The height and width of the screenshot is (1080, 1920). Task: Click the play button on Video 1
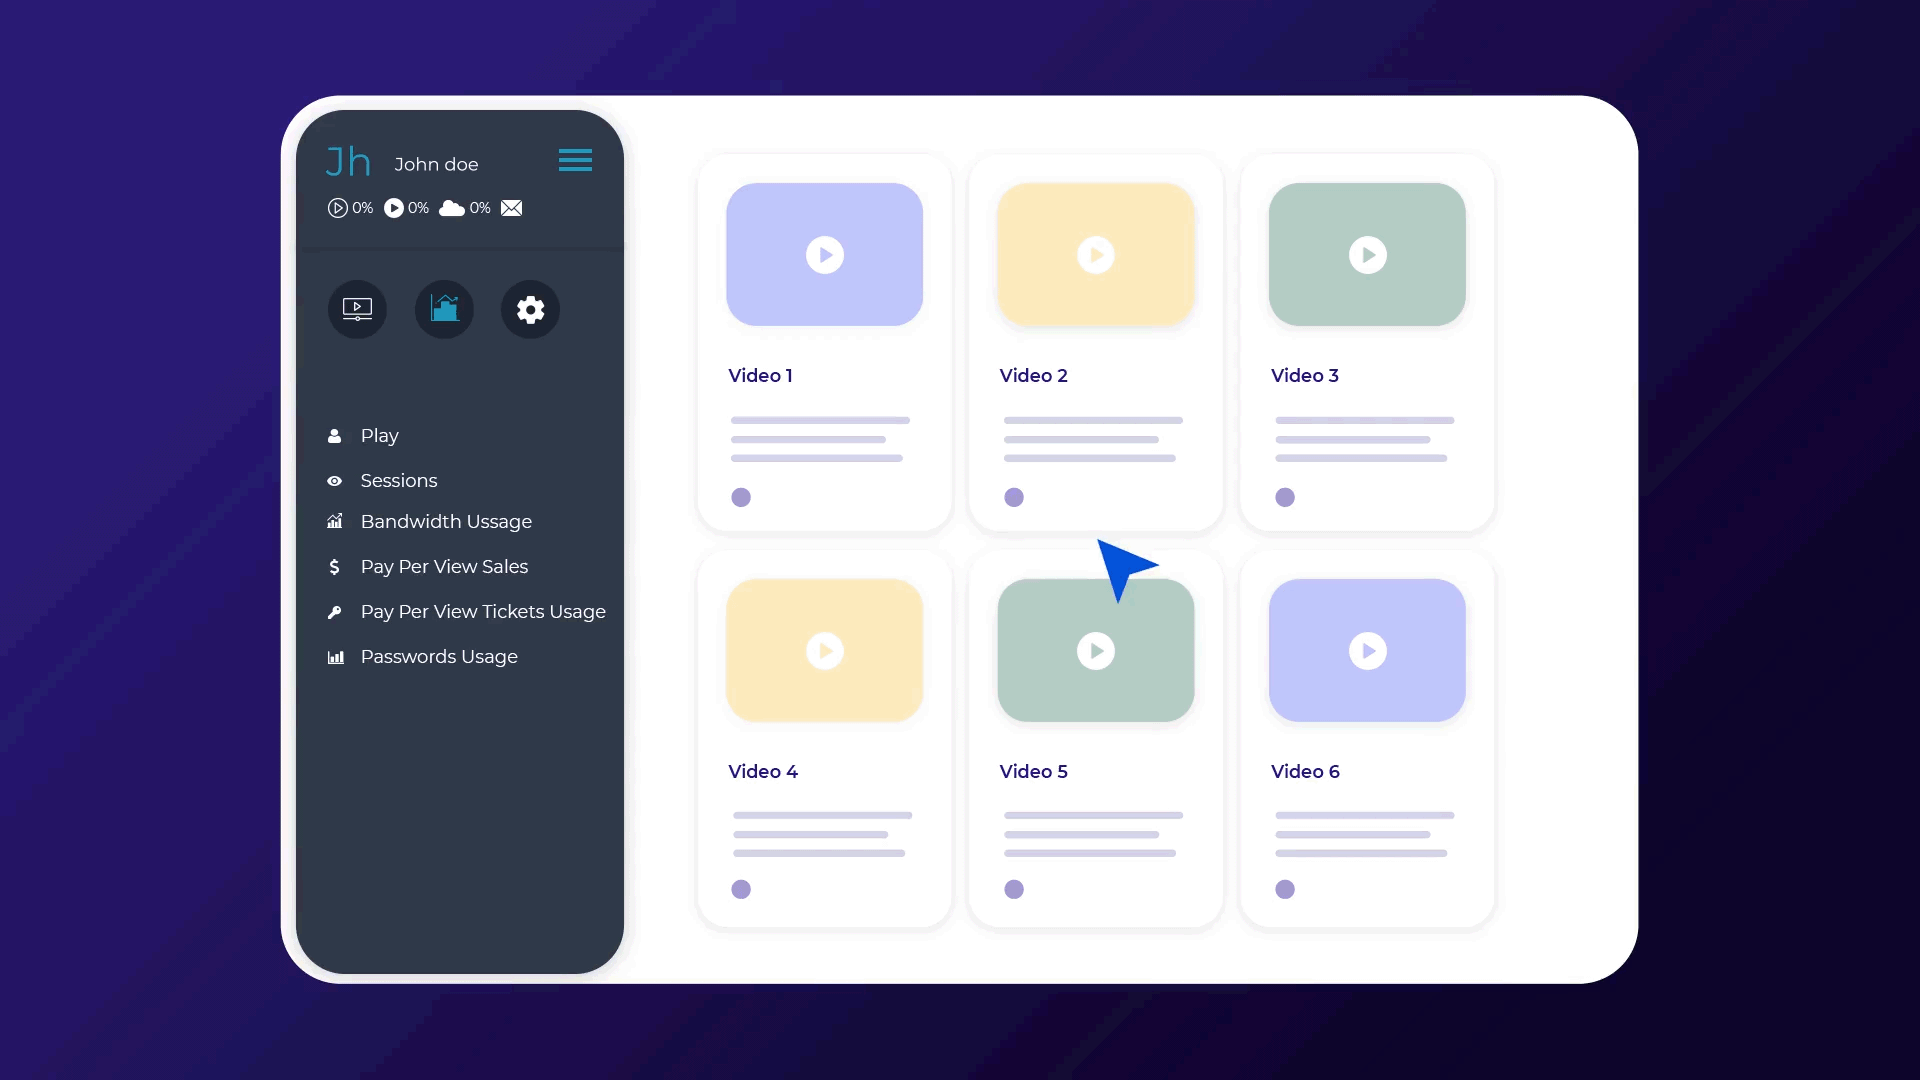point(824,255)
